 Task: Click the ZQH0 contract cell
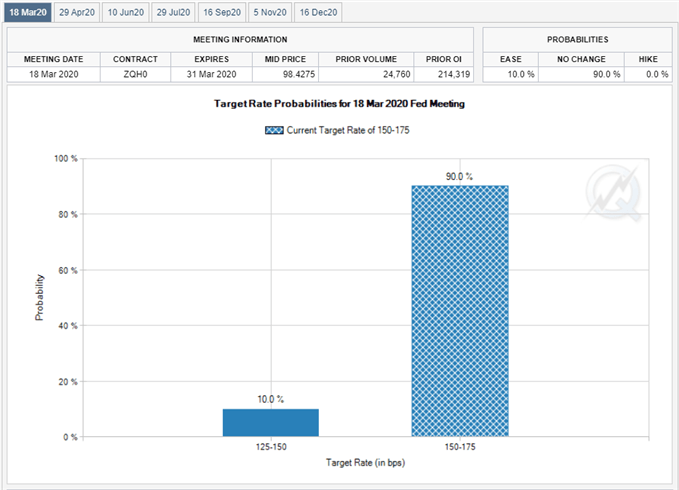point(135,74)
